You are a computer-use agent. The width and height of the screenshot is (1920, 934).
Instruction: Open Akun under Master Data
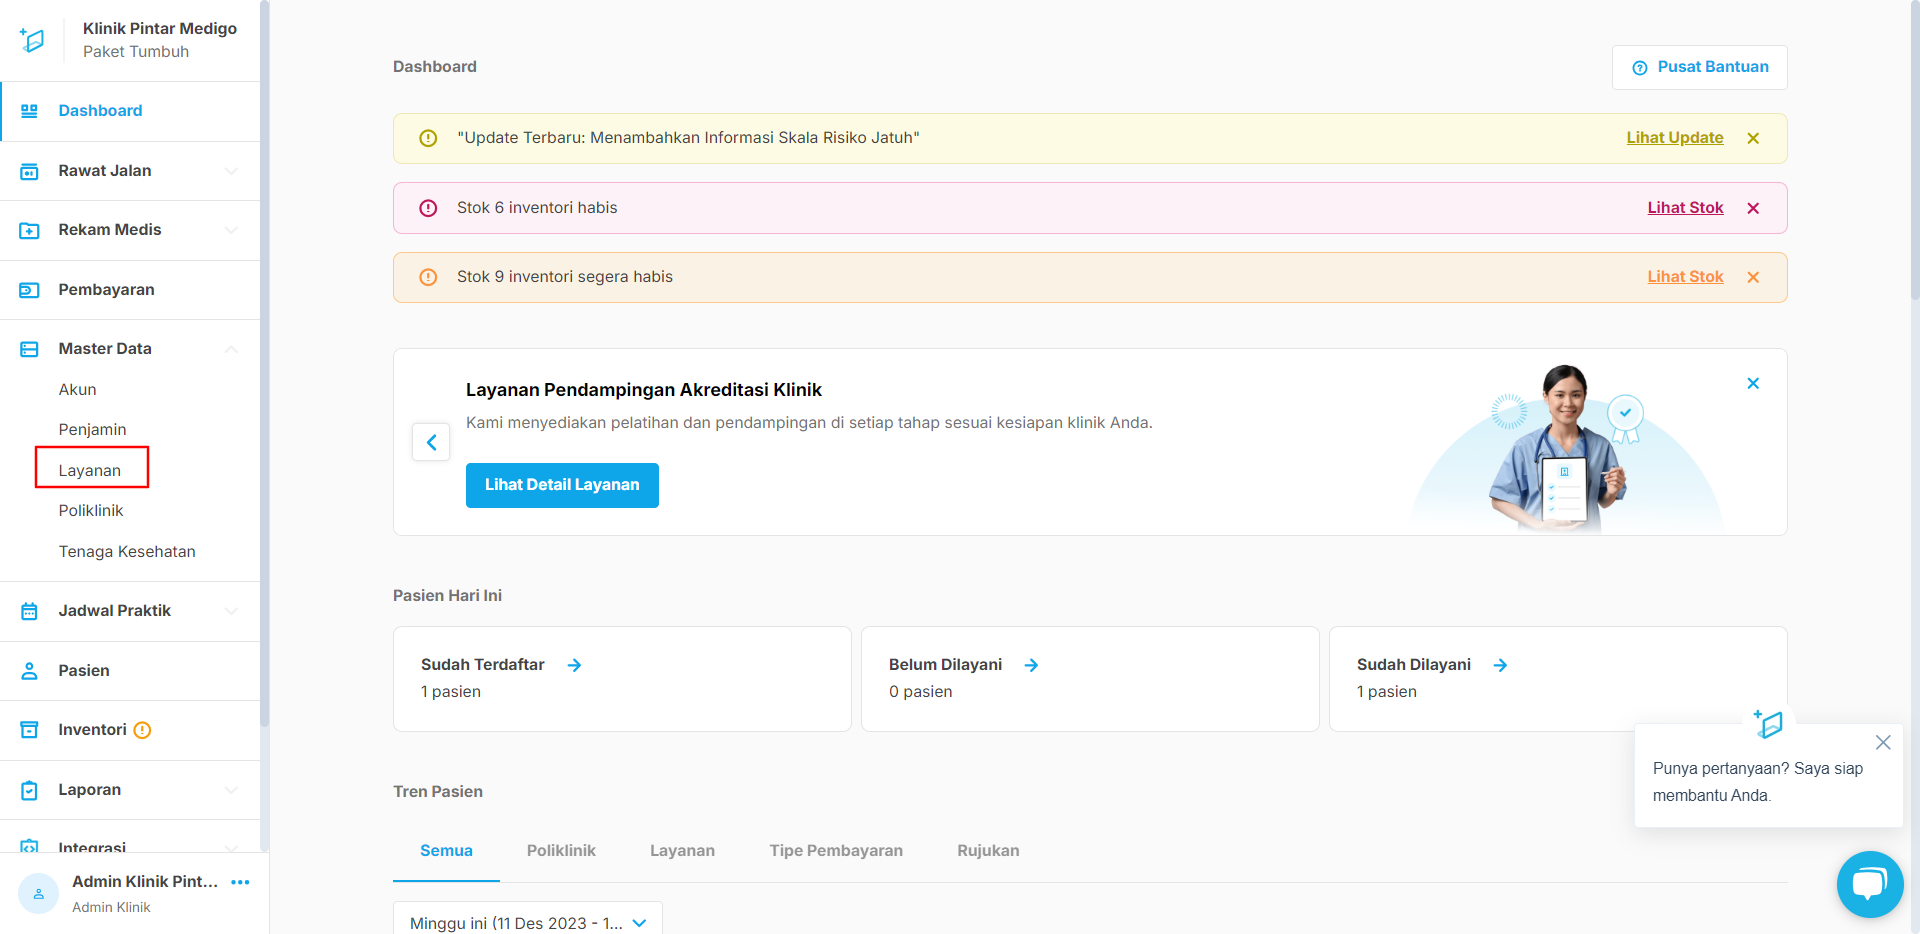point(77,390)
